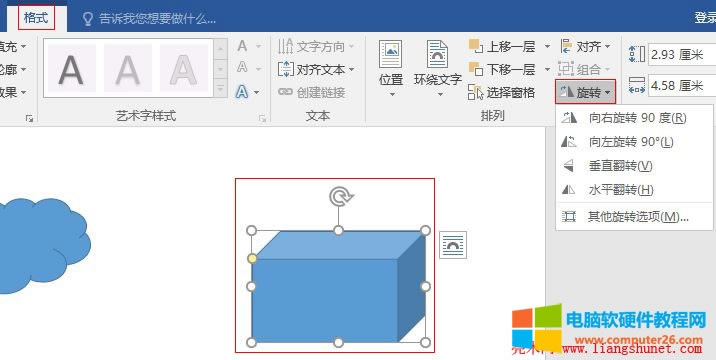The height and width of the screenshot is (360, 716).
Task: Select the third outlined WordArt style thumbnail
Action: point(184,68)
